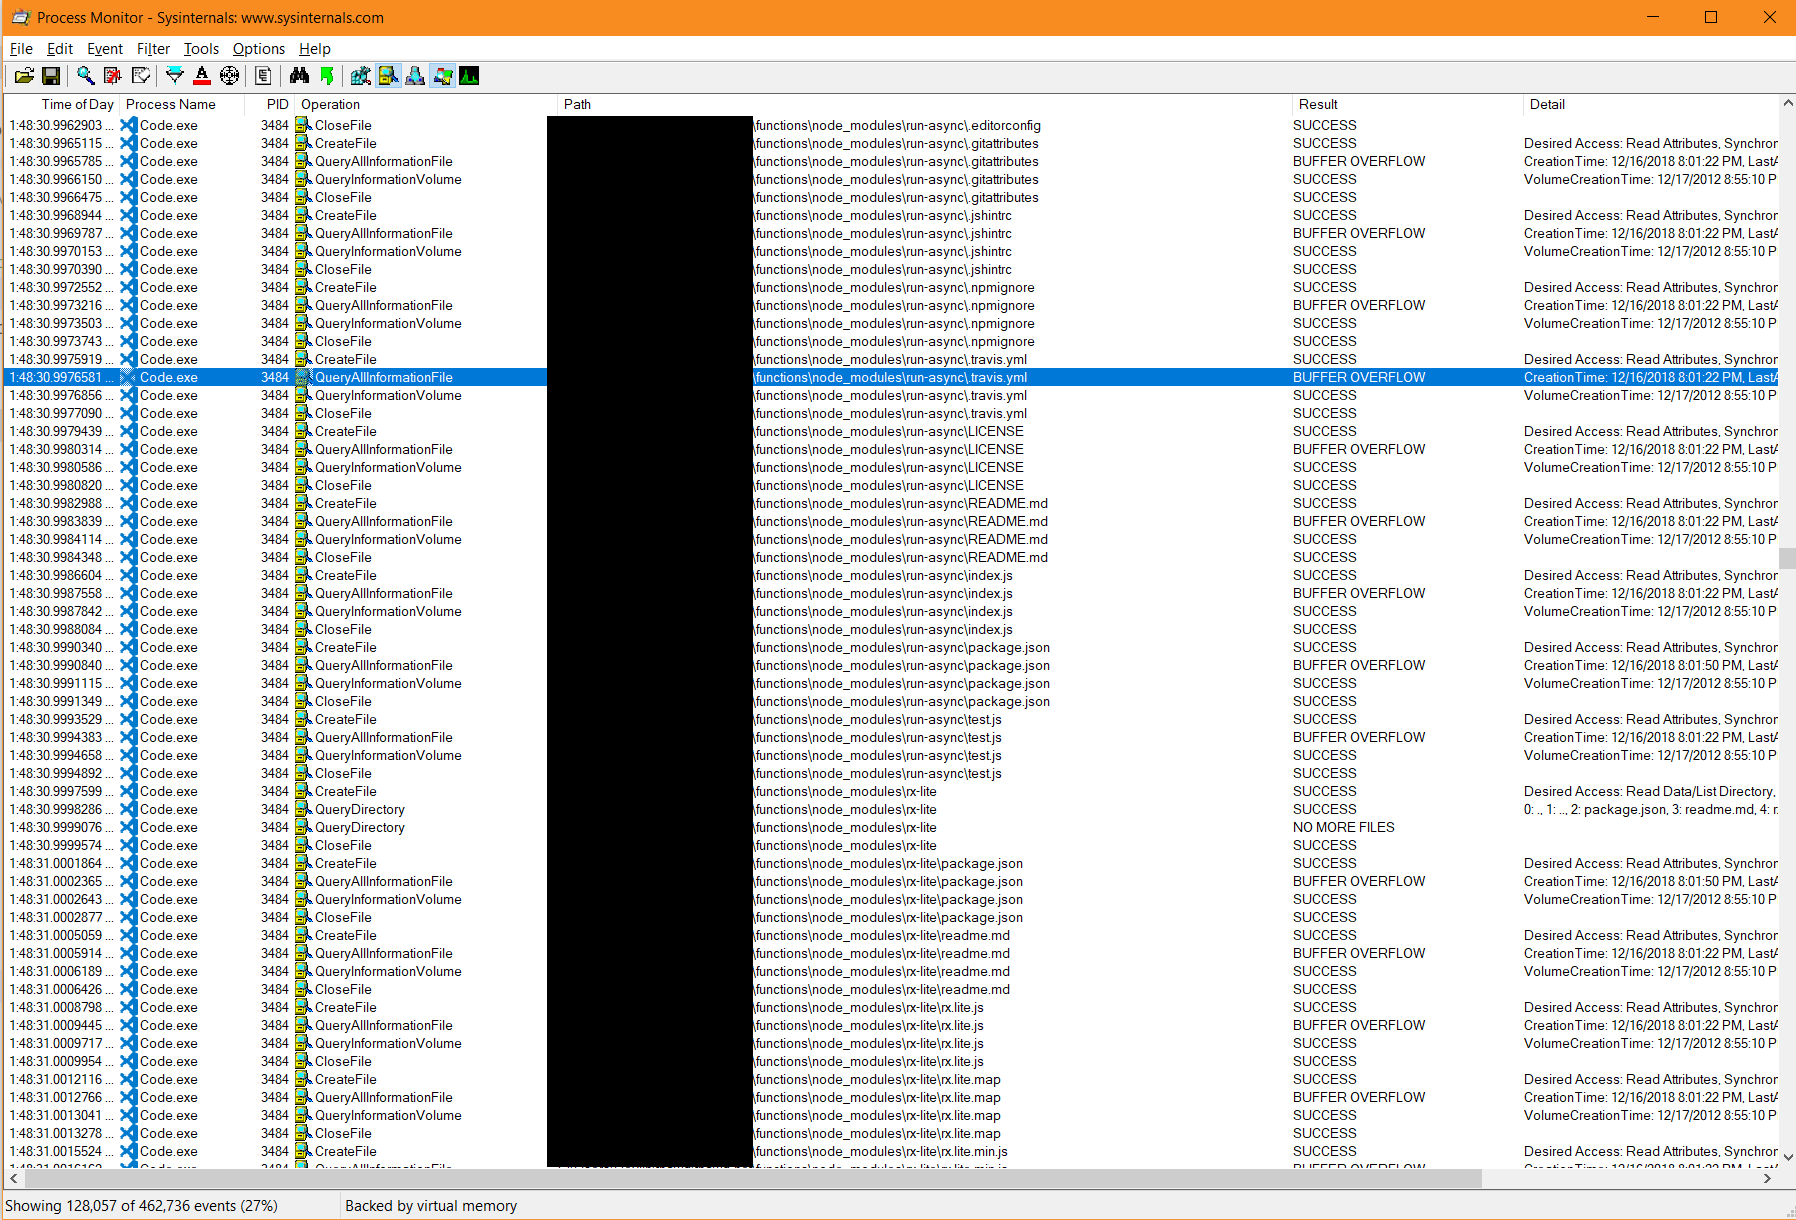The image size is (1796, 1220).
Task: Click the Process Name column header
Action: click(182, 104)
